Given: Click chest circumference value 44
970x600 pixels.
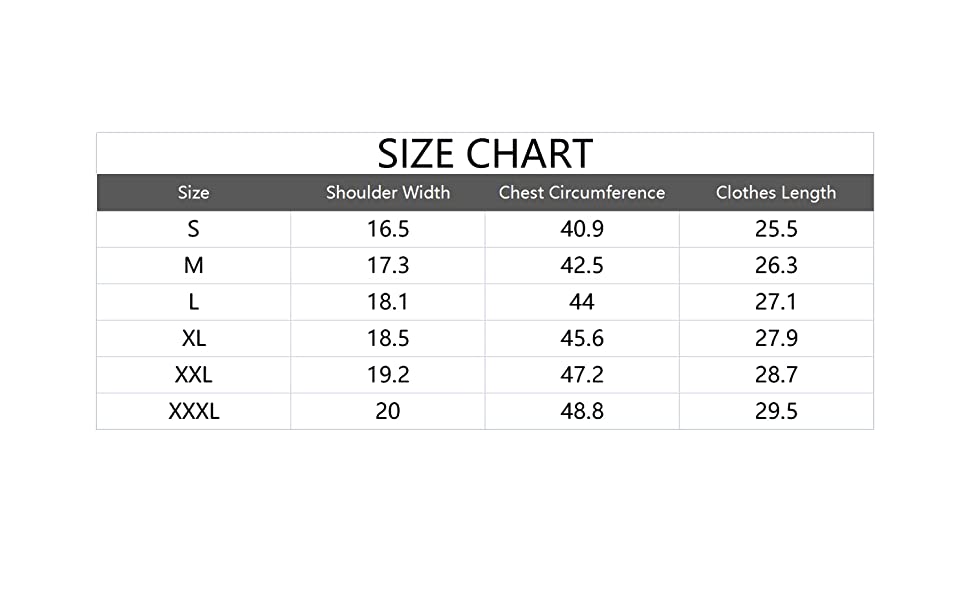Looking at the screenshot, I should pyautogui.click(x=582, y=302).
